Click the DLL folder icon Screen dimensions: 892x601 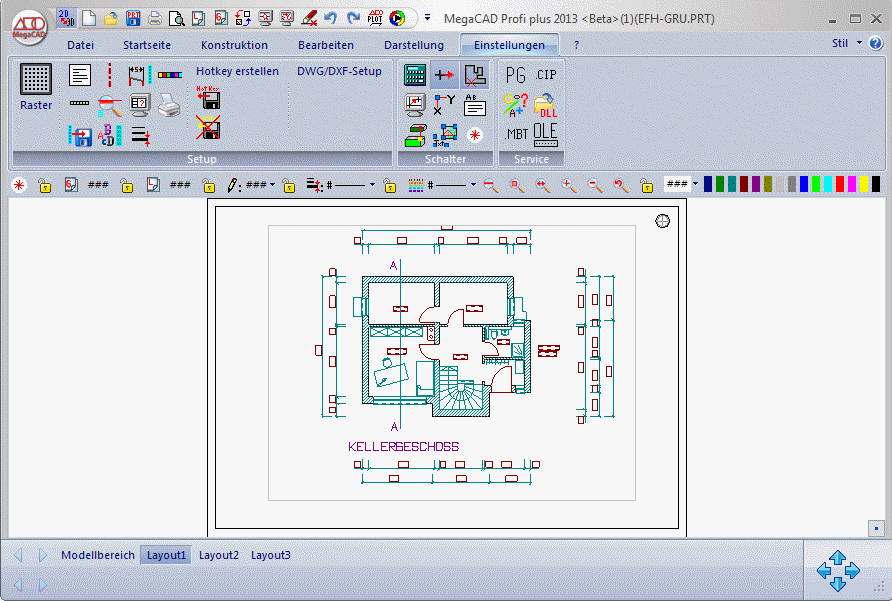(x=545, y=105)
